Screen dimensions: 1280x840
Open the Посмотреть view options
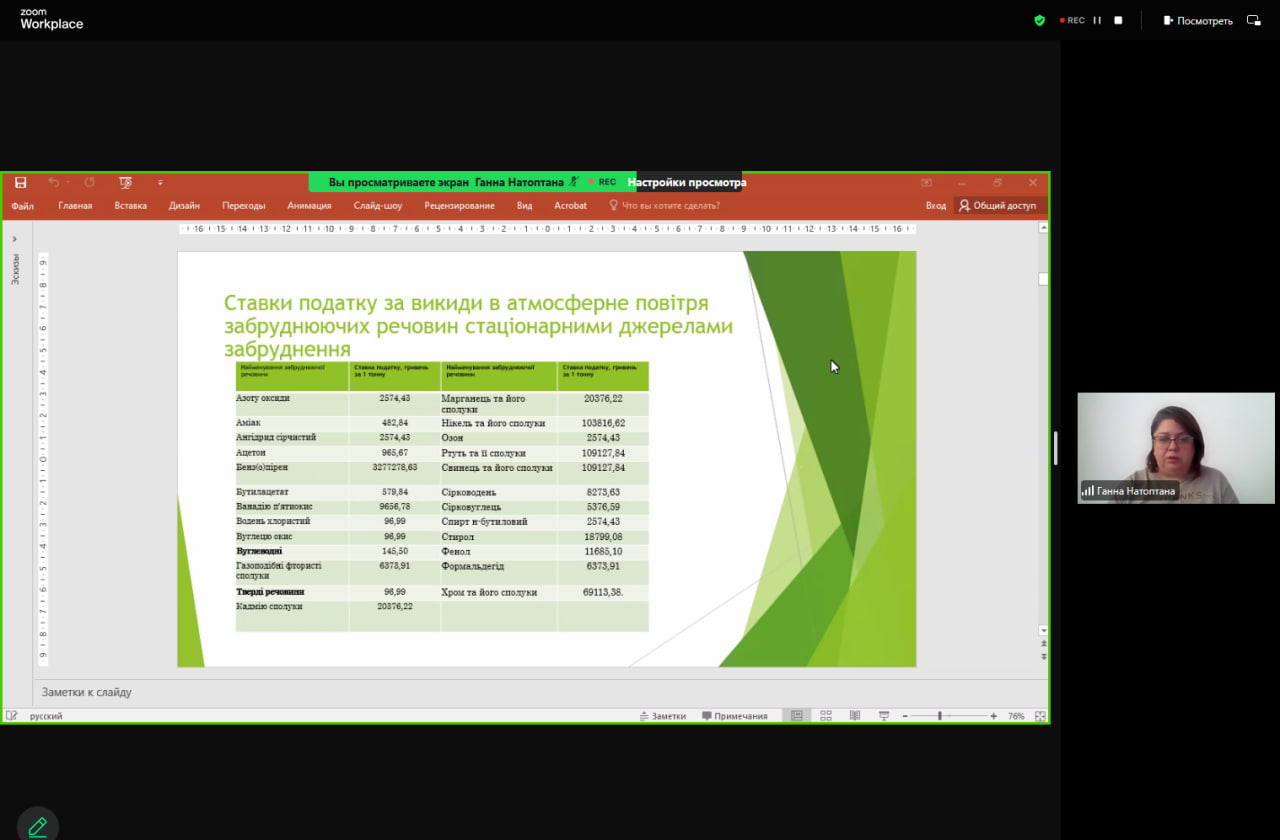[x=1198, y=20]
